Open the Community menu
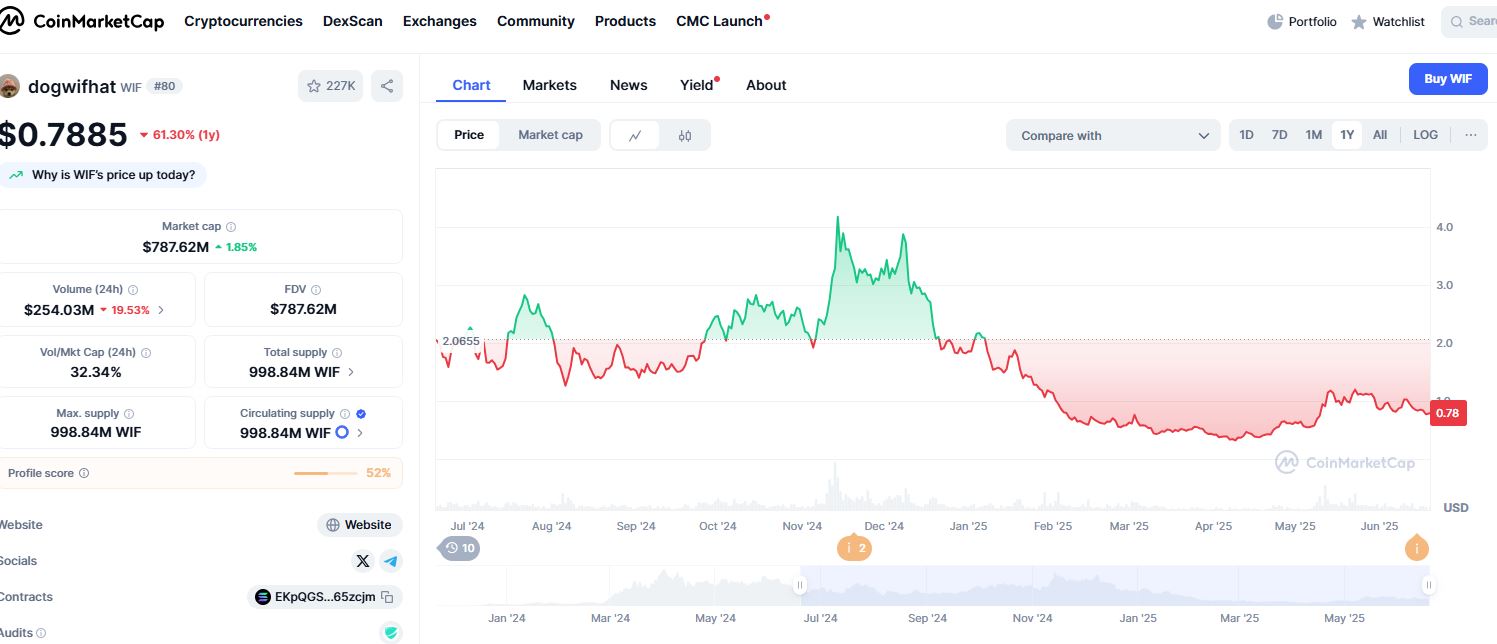 [x=536, y=21]
